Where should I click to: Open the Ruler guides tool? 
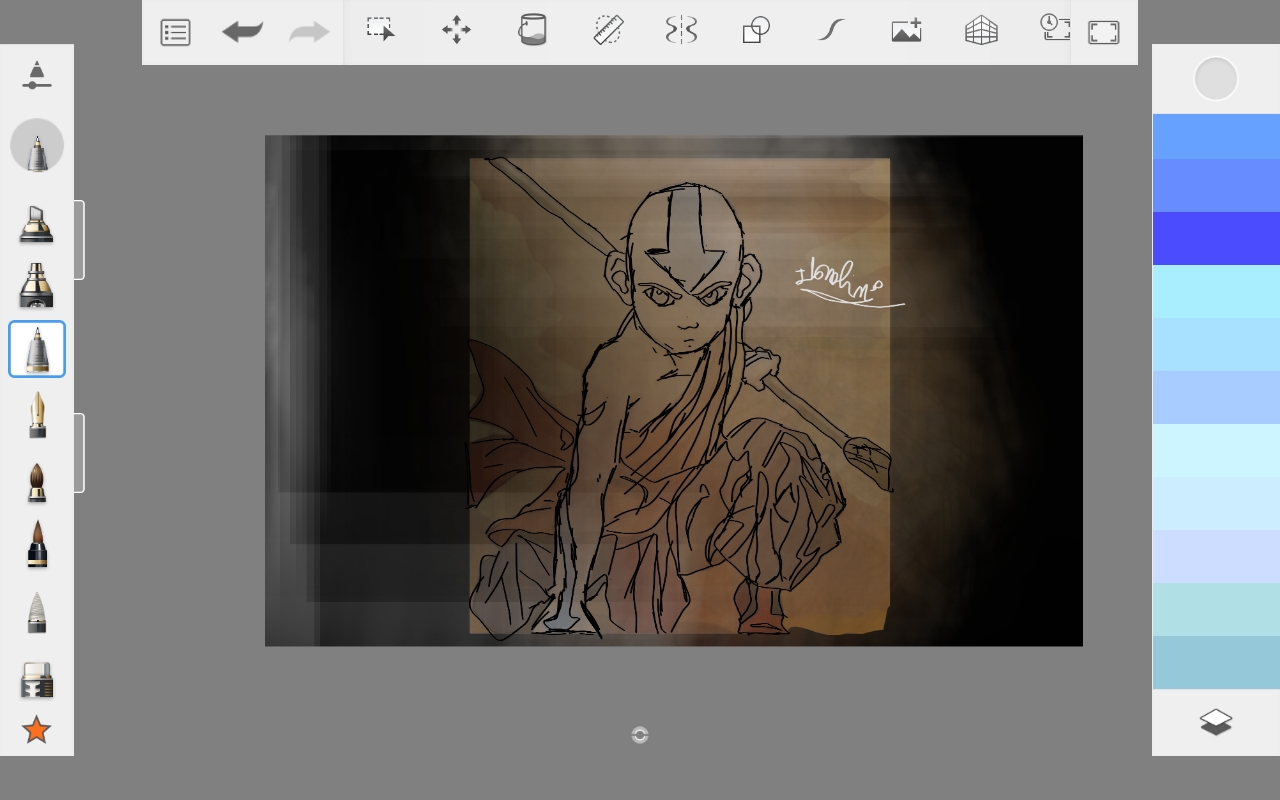tap(608, 30)
